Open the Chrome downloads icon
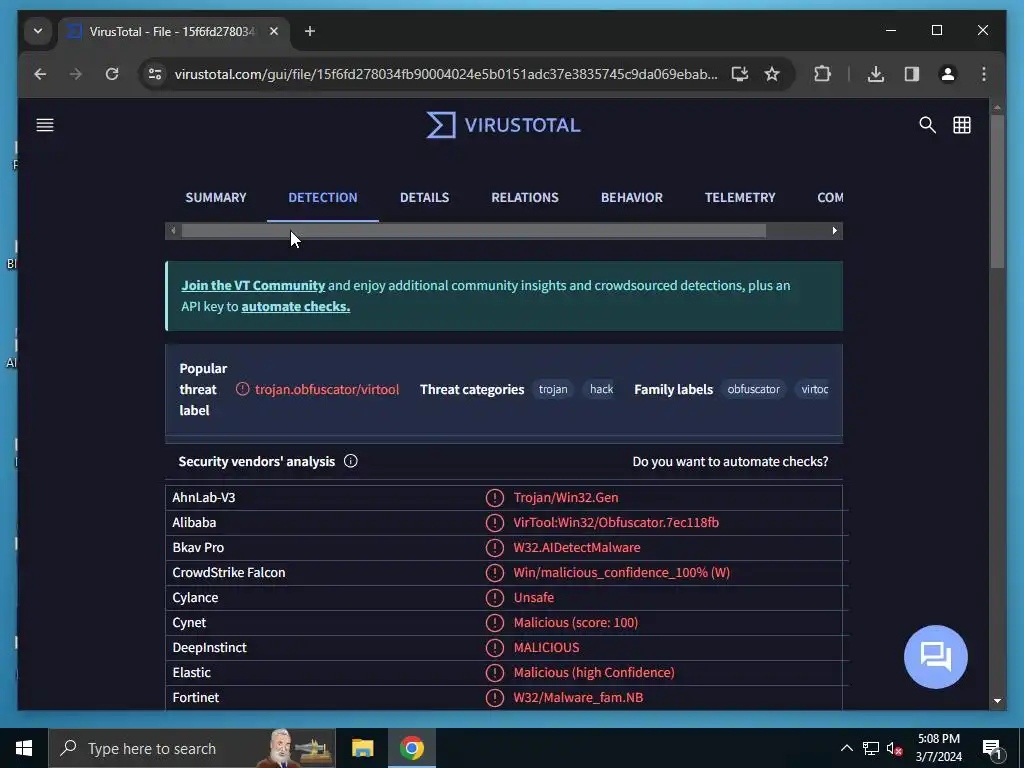Viewport: 1024px width, 768px height. 876,74
